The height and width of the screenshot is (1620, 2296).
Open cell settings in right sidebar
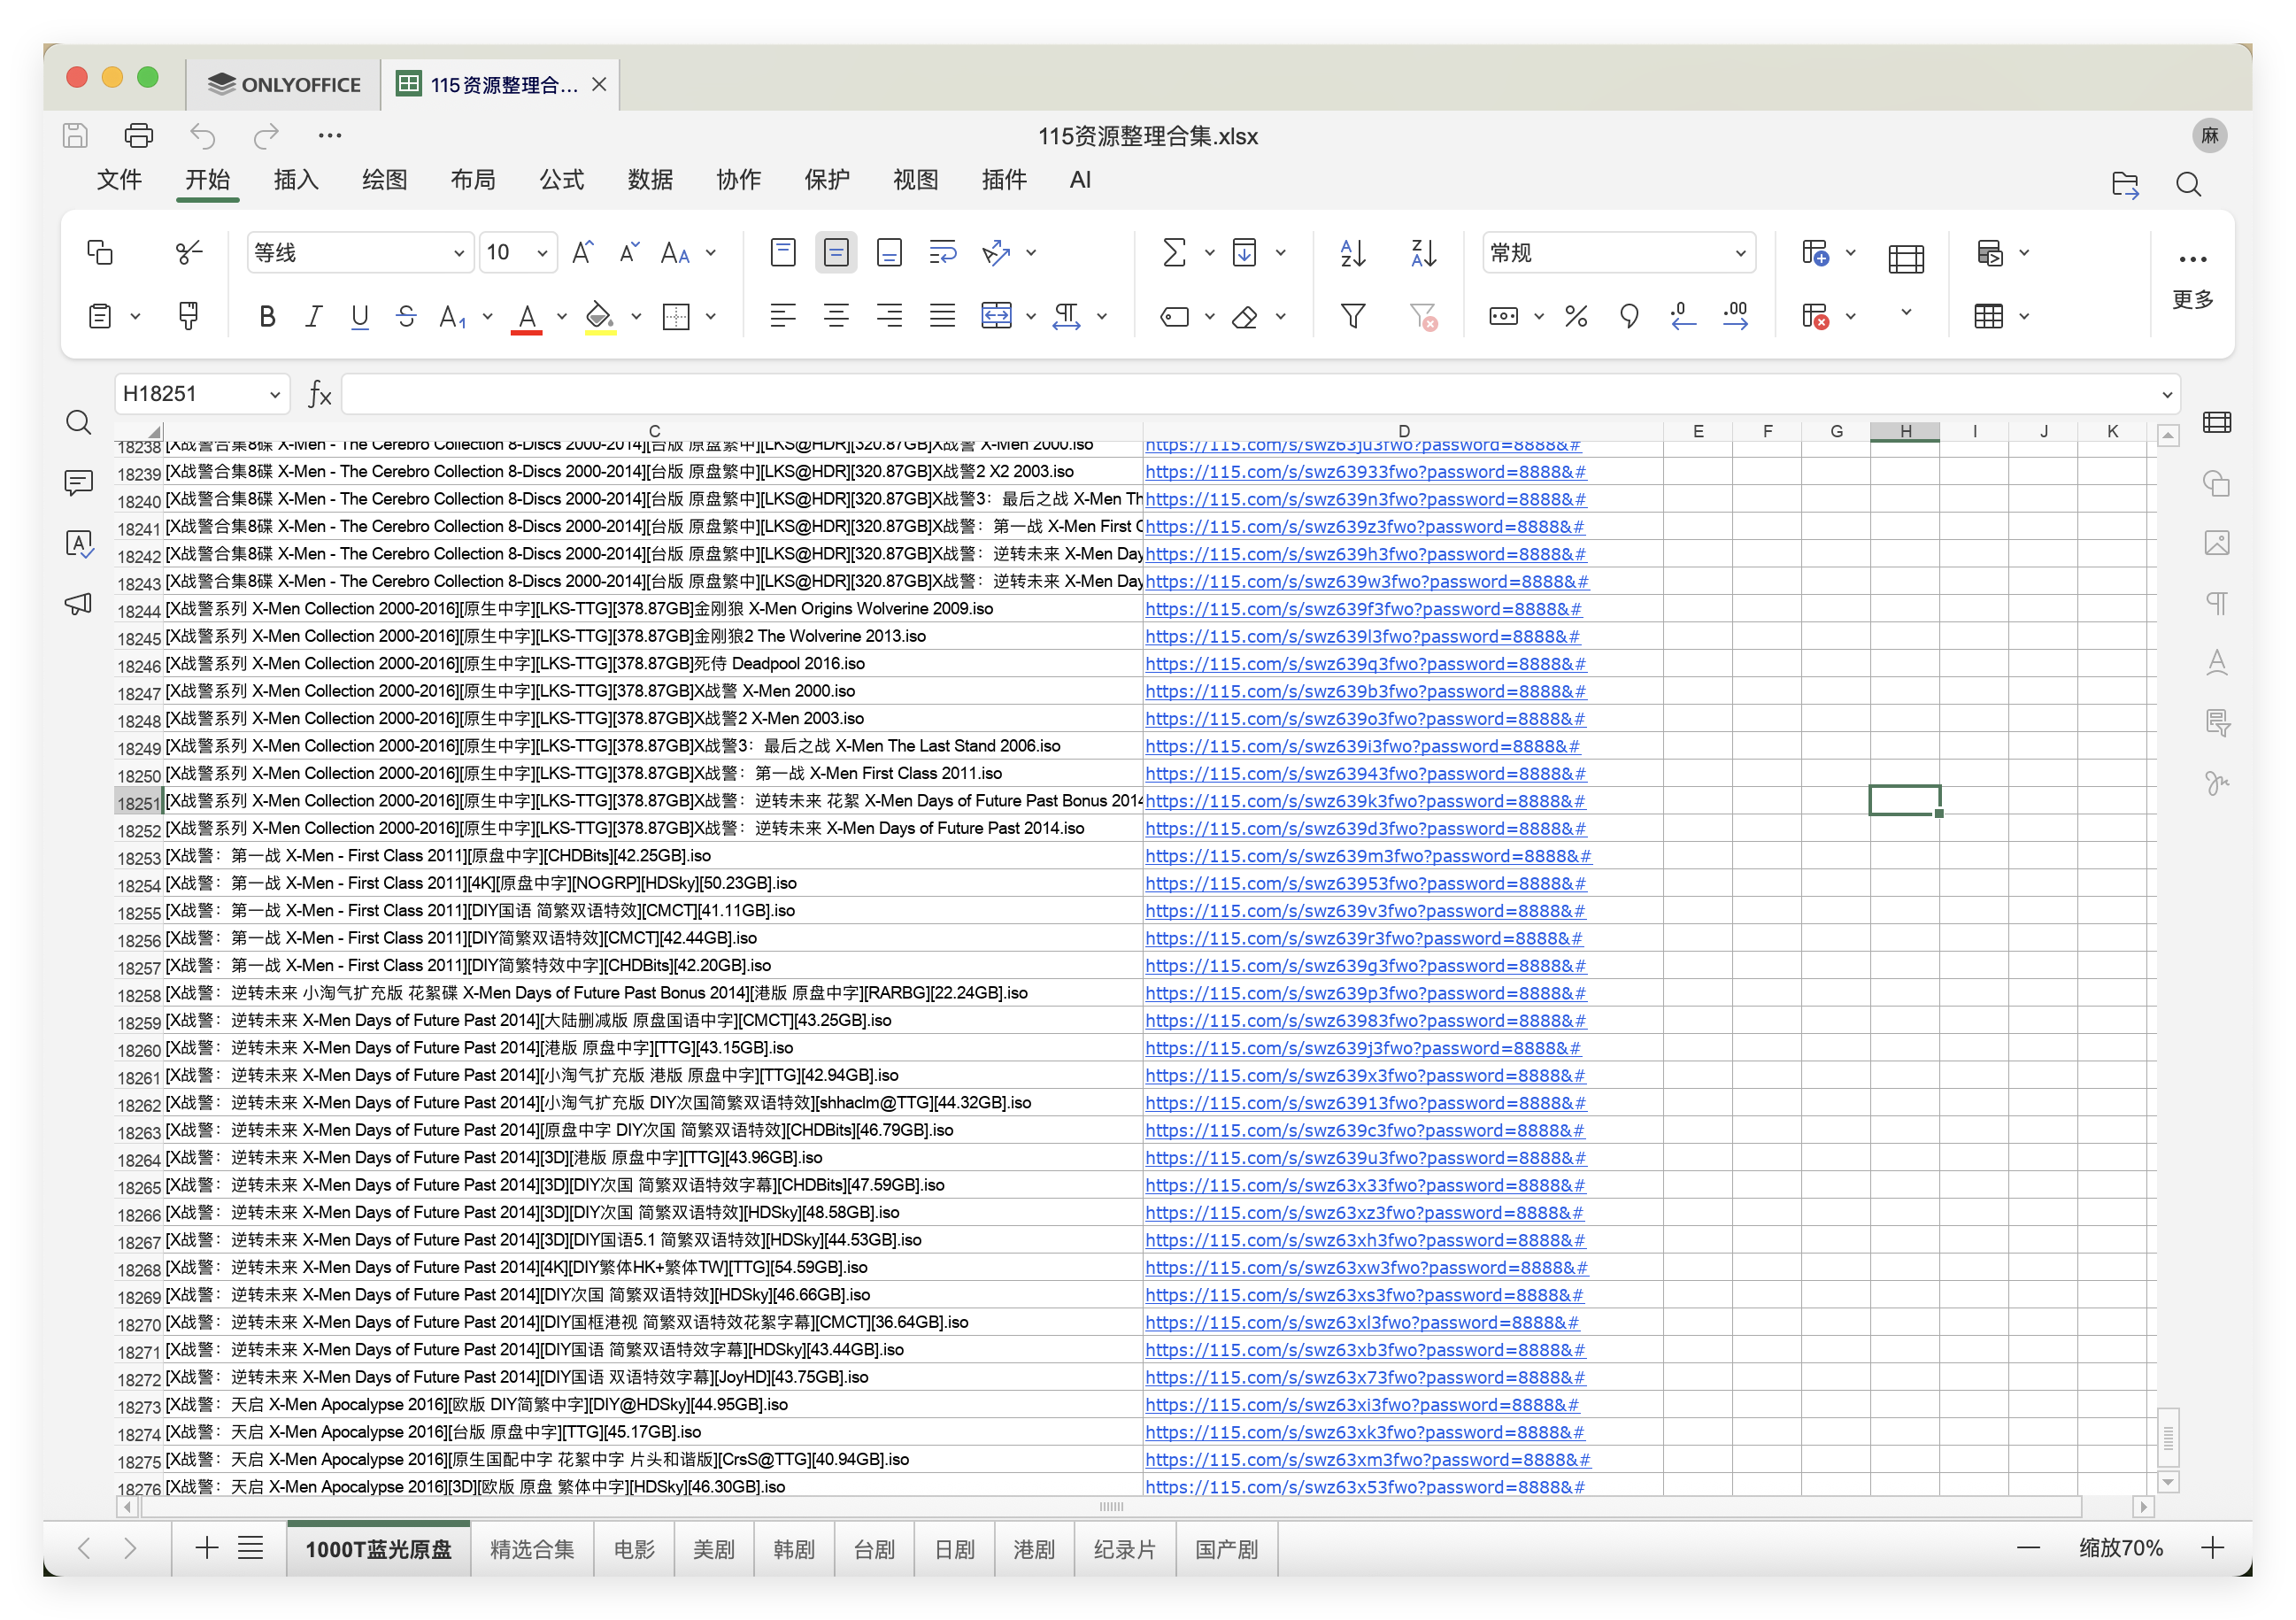(2217, 422)
